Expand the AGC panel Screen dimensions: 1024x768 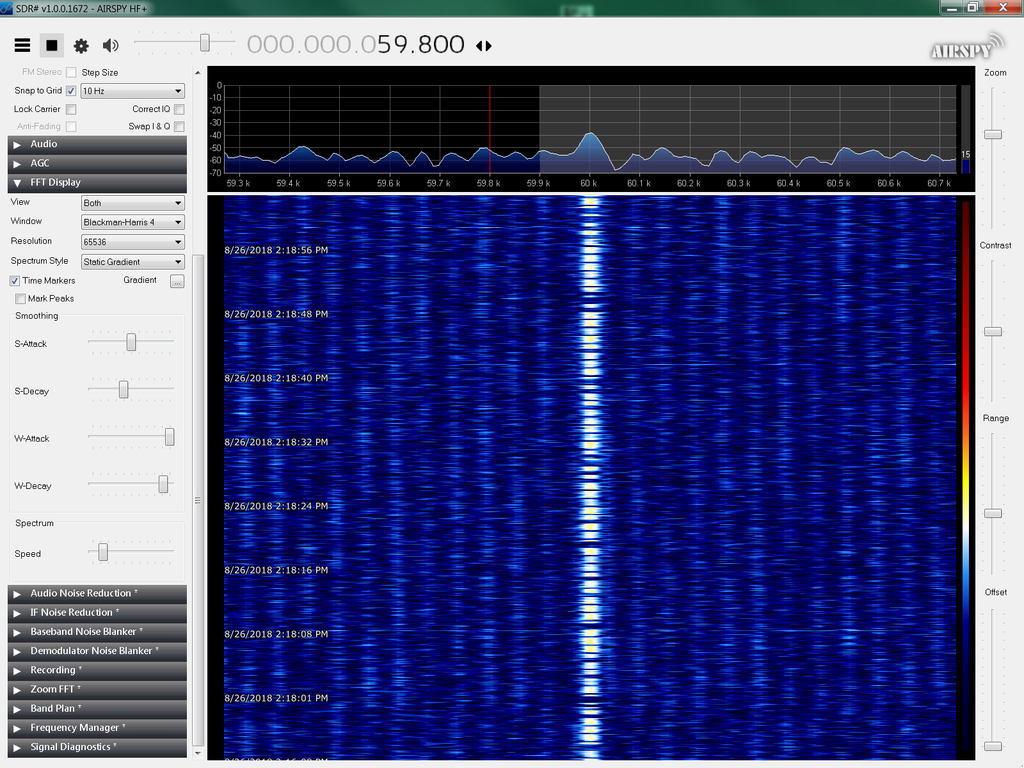[x=97, y=163]
